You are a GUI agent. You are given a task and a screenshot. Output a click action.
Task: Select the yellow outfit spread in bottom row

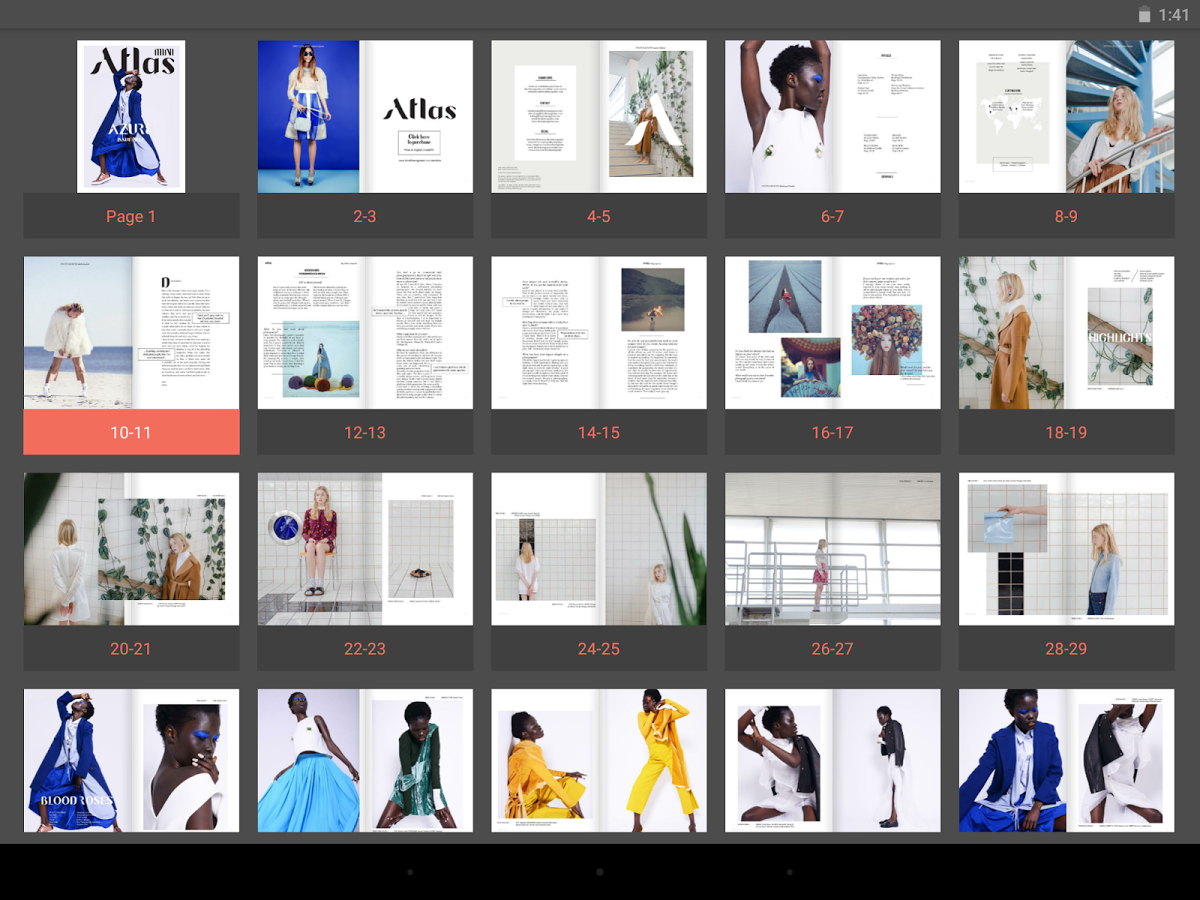(x=598, y=760)
